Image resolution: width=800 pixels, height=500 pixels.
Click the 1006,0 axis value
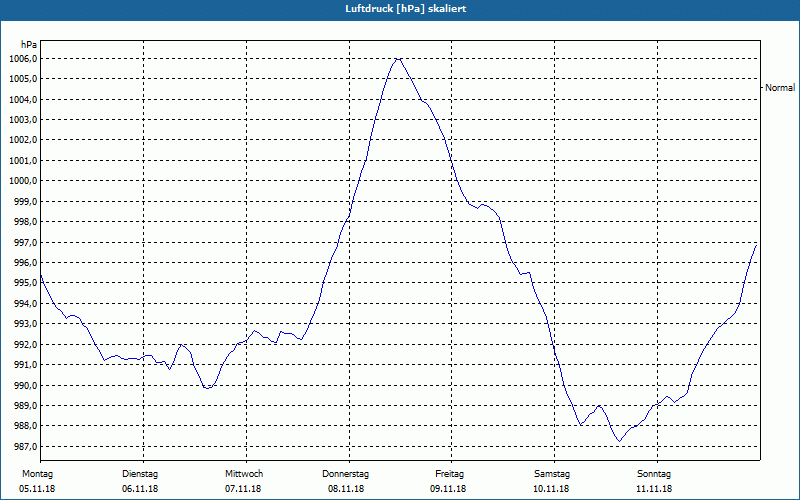pyautogui.click(x=23, y=59)
